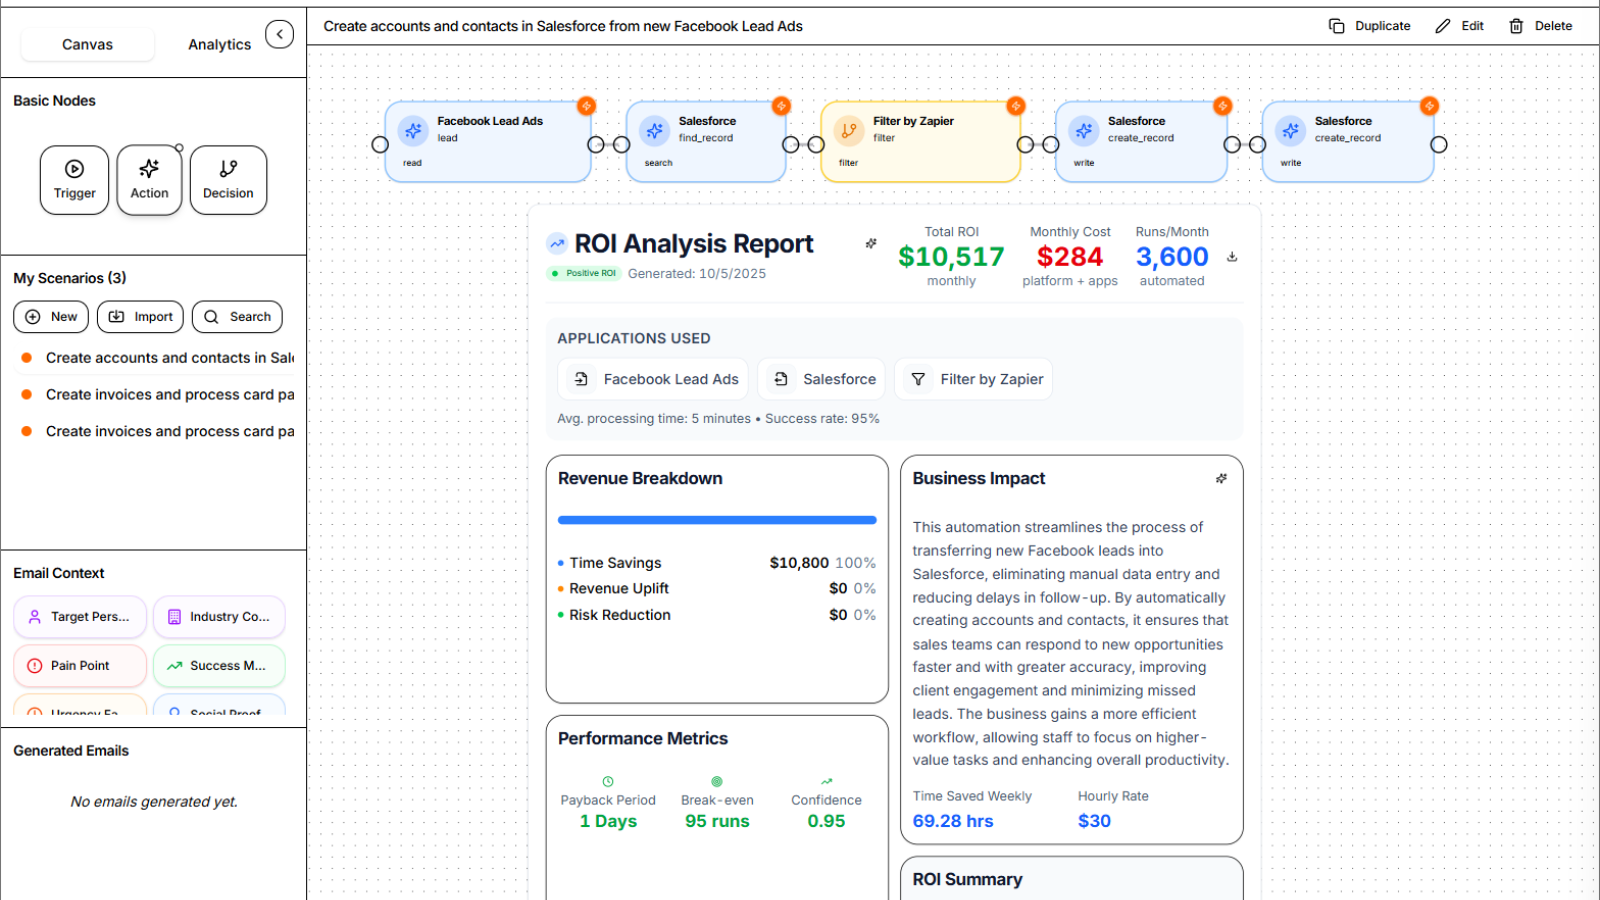
Task: Toggle the Pain Point context chip
Action: [80, 666]
